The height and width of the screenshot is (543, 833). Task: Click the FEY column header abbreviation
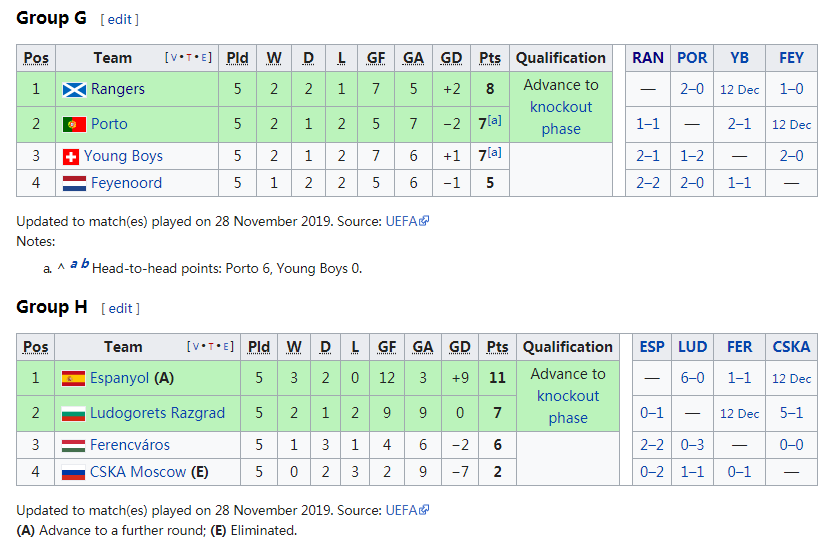click(791, 58)
